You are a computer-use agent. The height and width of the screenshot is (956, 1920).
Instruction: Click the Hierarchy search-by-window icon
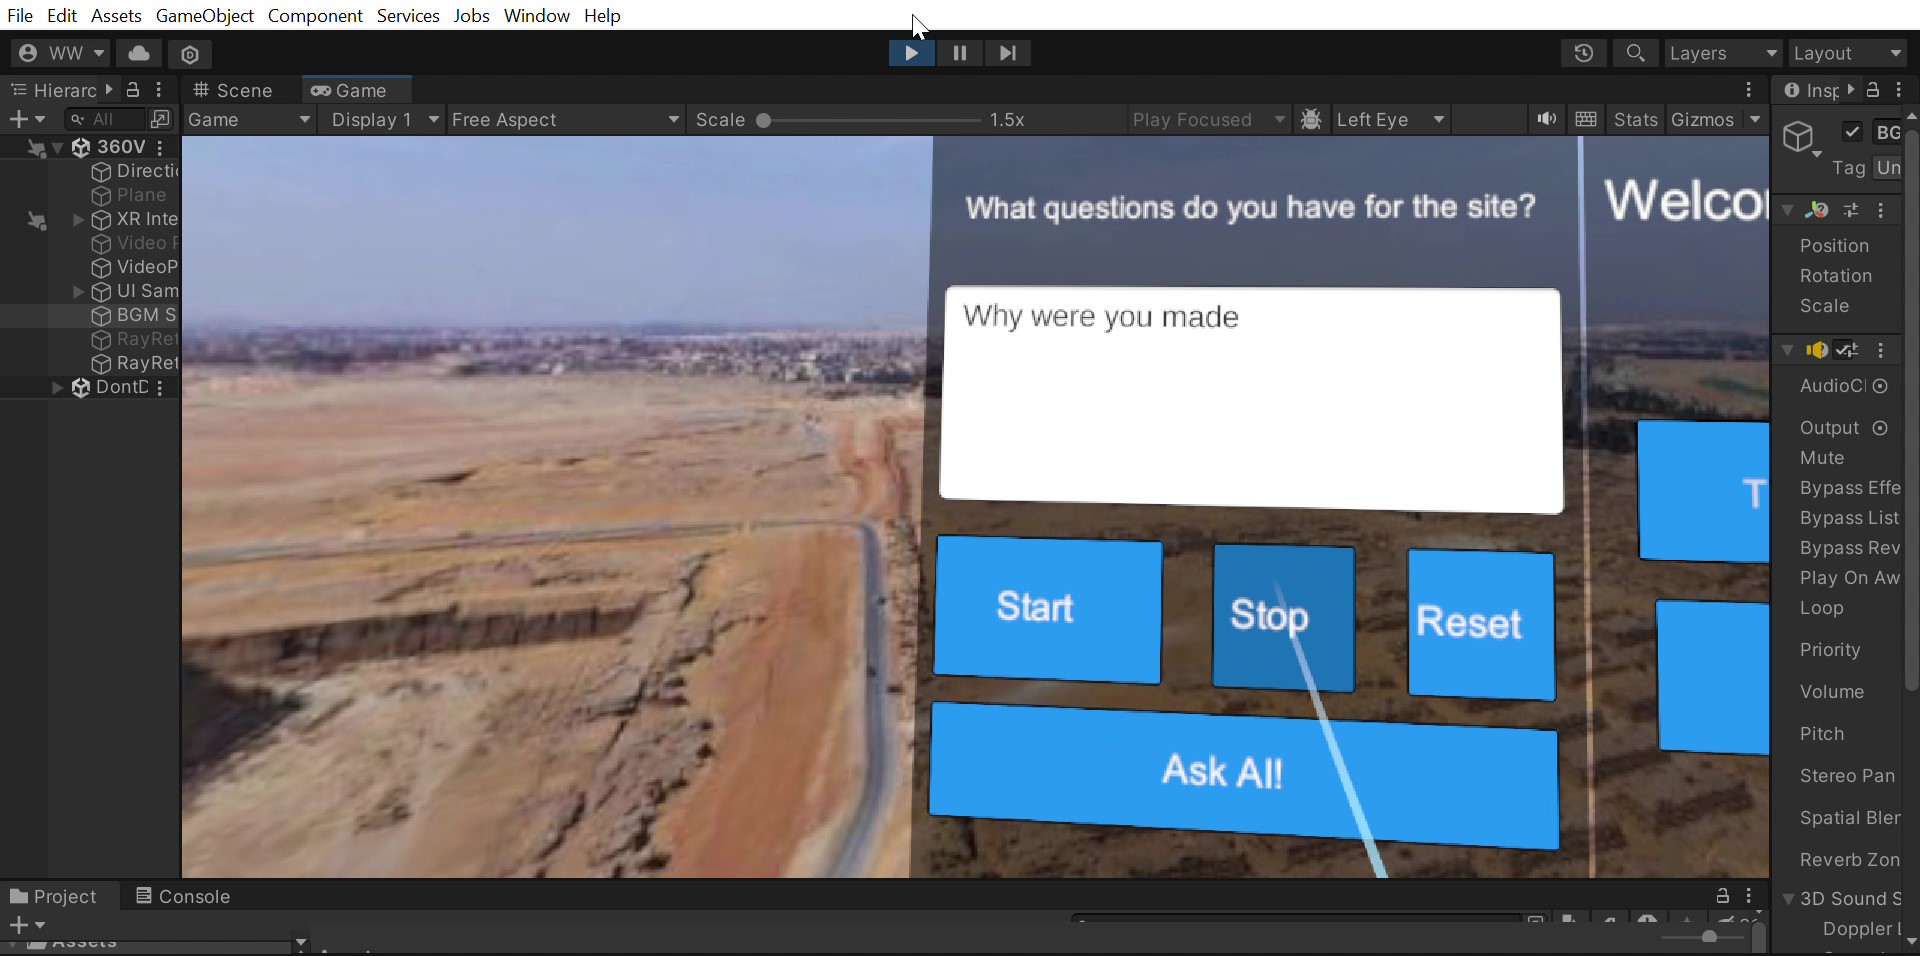(160, 119)
